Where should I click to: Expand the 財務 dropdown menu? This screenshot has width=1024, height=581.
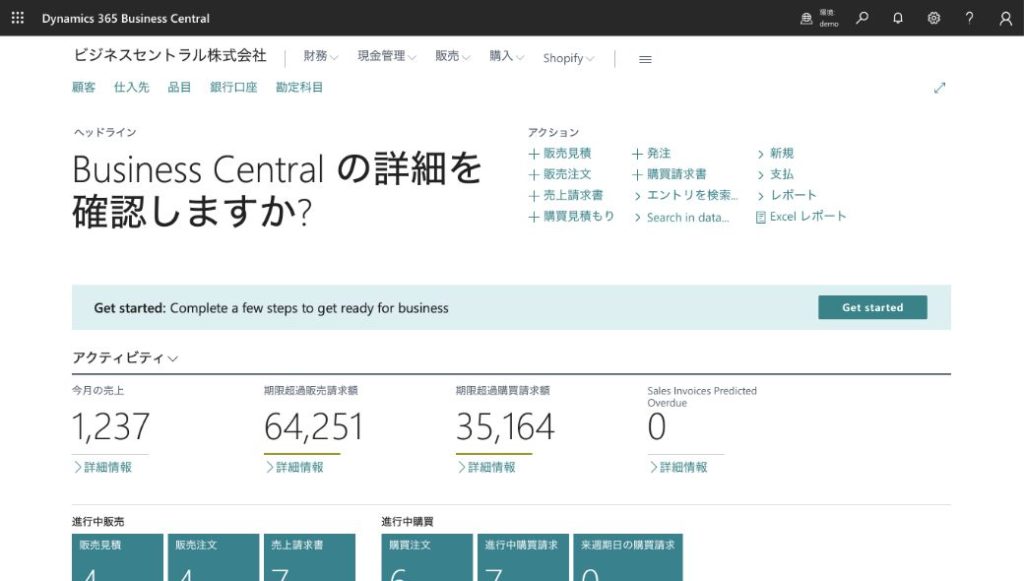tap(320, 57)
